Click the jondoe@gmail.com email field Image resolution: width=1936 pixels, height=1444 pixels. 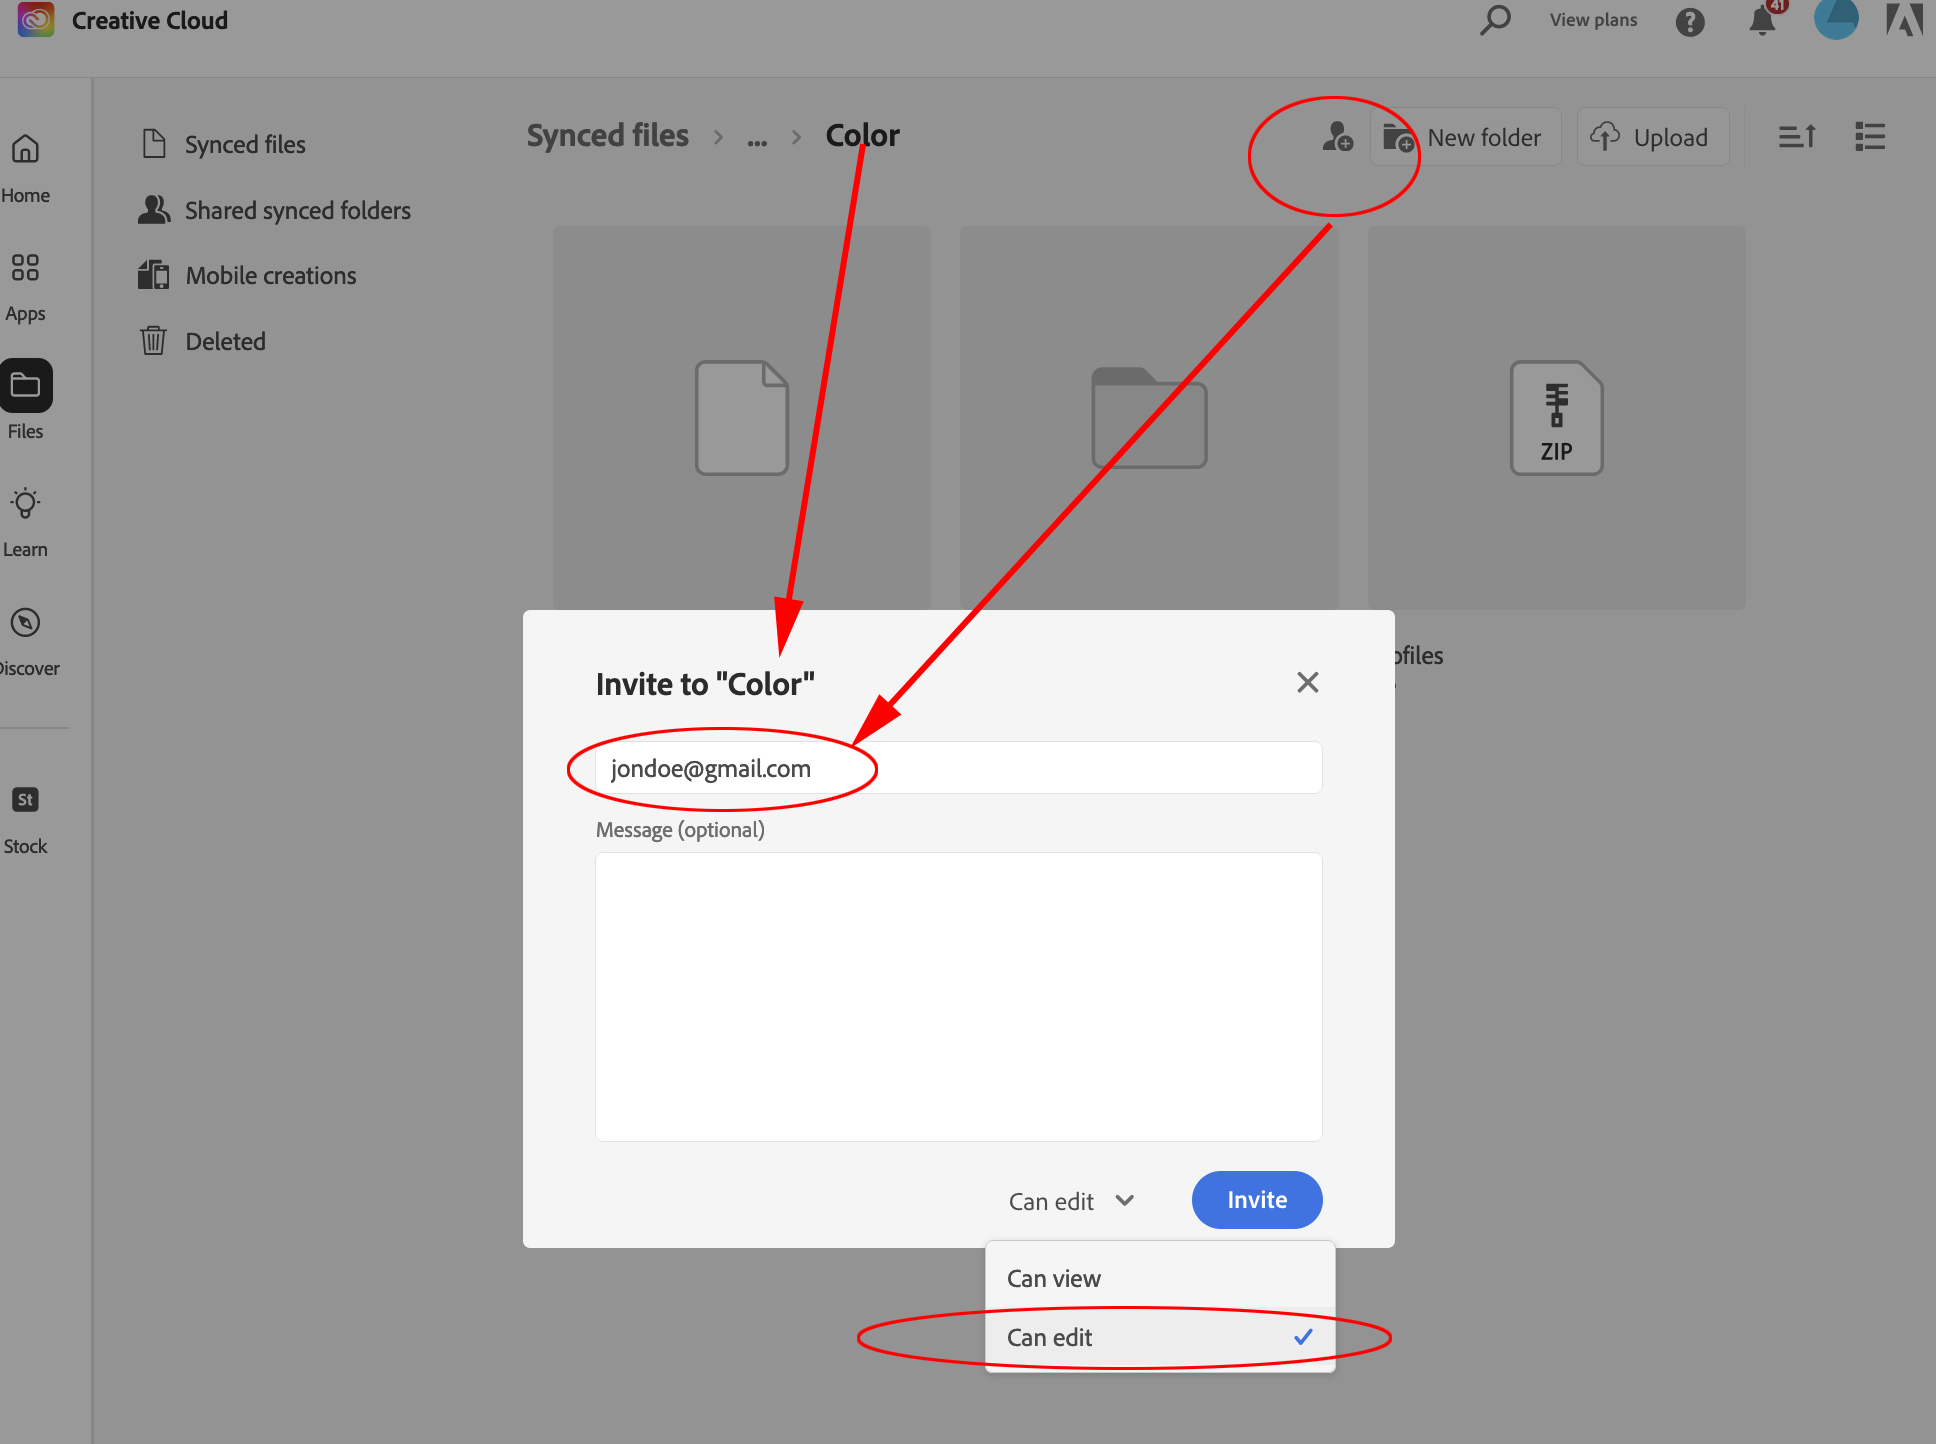click(x=958, y=768)
